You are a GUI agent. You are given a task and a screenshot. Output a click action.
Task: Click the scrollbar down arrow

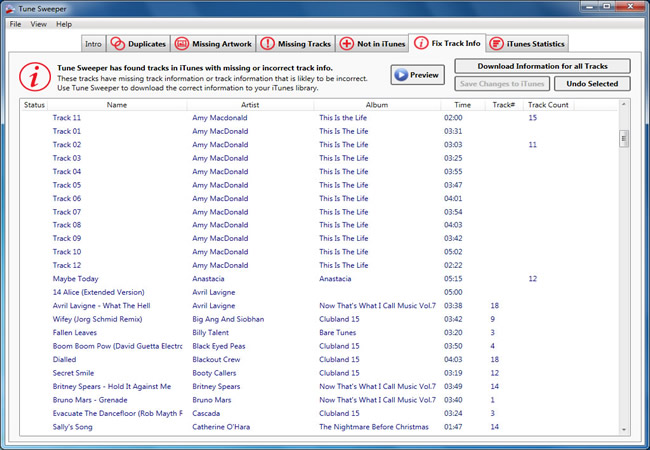[624, 430]
